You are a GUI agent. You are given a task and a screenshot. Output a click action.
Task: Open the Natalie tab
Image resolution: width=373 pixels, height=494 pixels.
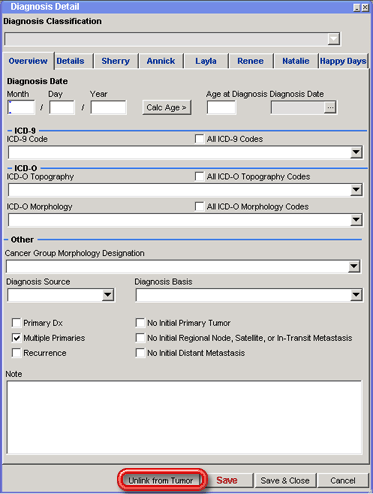pyautogui.click(x=296, y=61)
